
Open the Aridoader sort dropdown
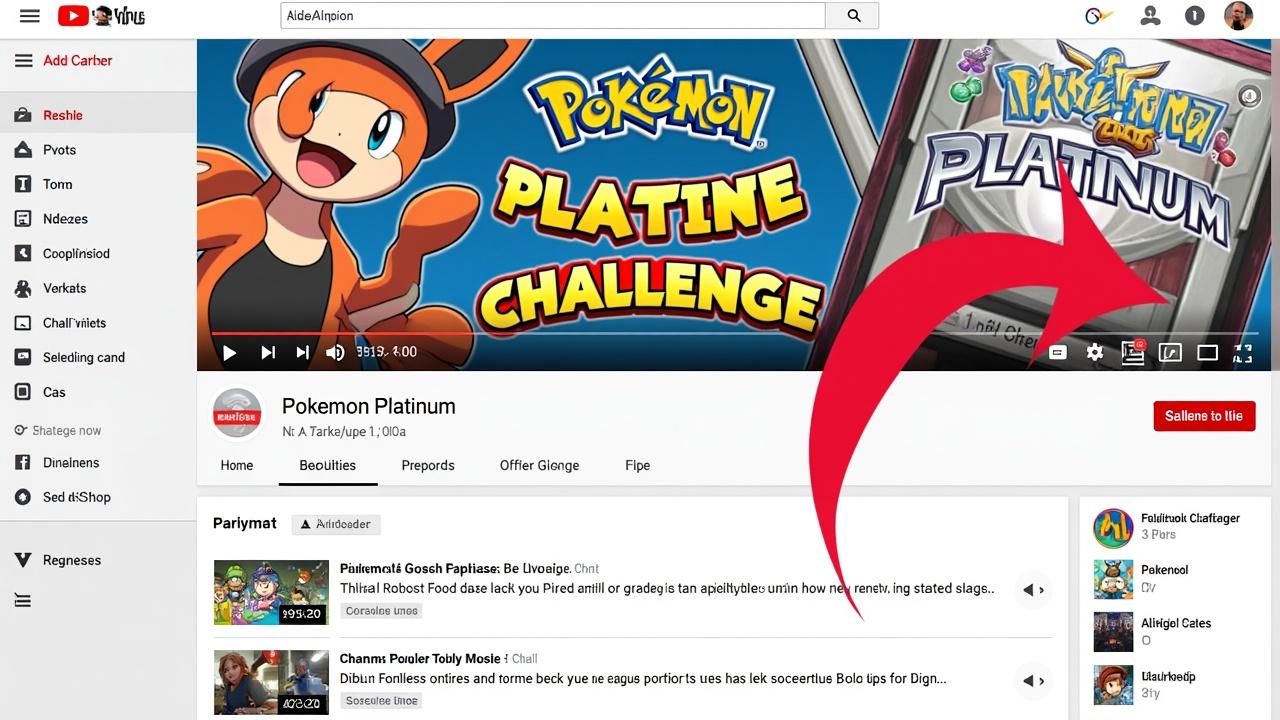(336, 524)
